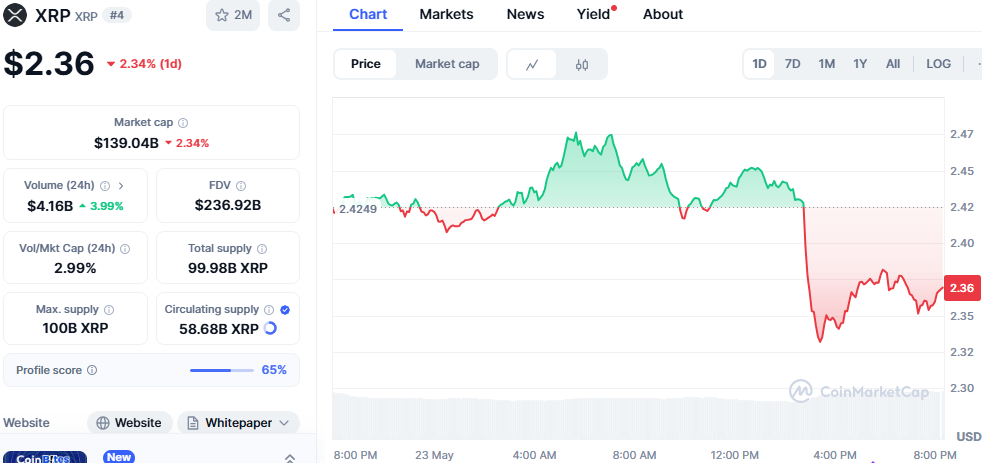The image size is (982, 463).
Task: Click the red 2.36 current price tag
Action: click(962, 288)
